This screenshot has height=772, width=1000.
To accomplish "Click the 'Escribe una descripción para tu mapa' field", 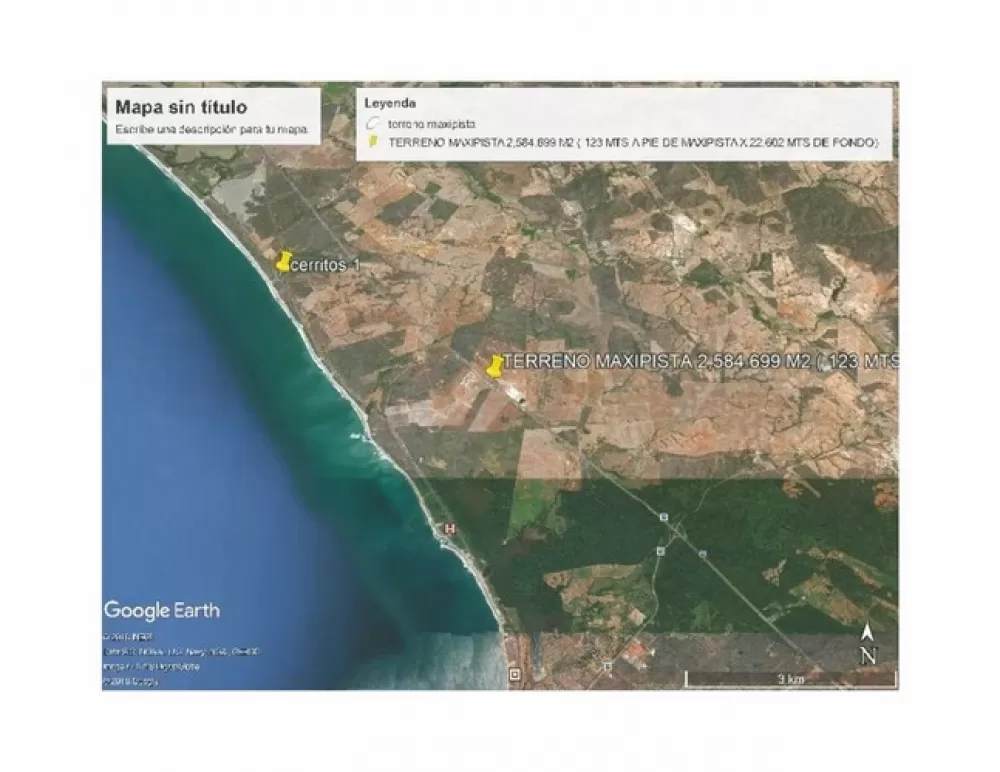I will (212, 129).
